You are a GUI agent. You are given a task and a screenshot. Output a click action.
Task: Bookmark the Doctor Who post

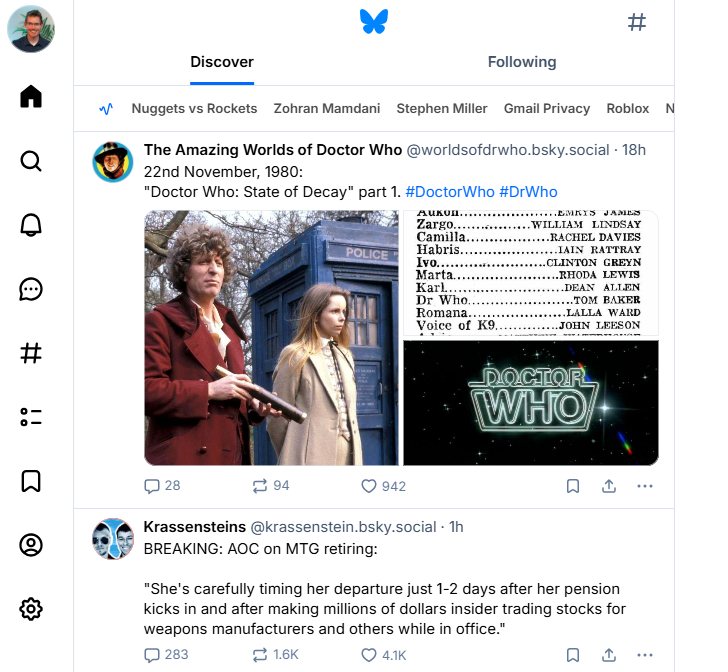click(x=573, y=486)
